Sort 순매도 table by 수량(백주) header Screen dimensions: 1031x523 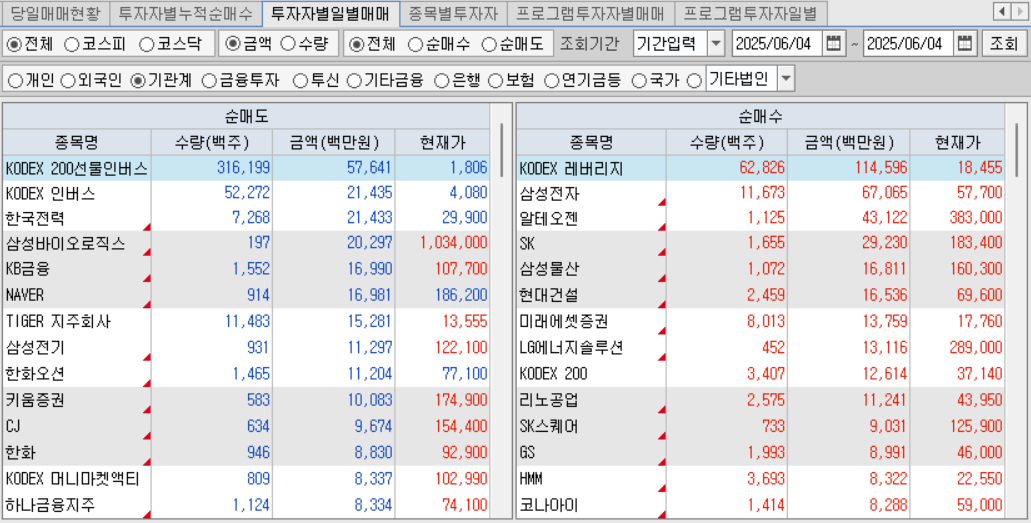pyautogui.click(x=212, y=142)
